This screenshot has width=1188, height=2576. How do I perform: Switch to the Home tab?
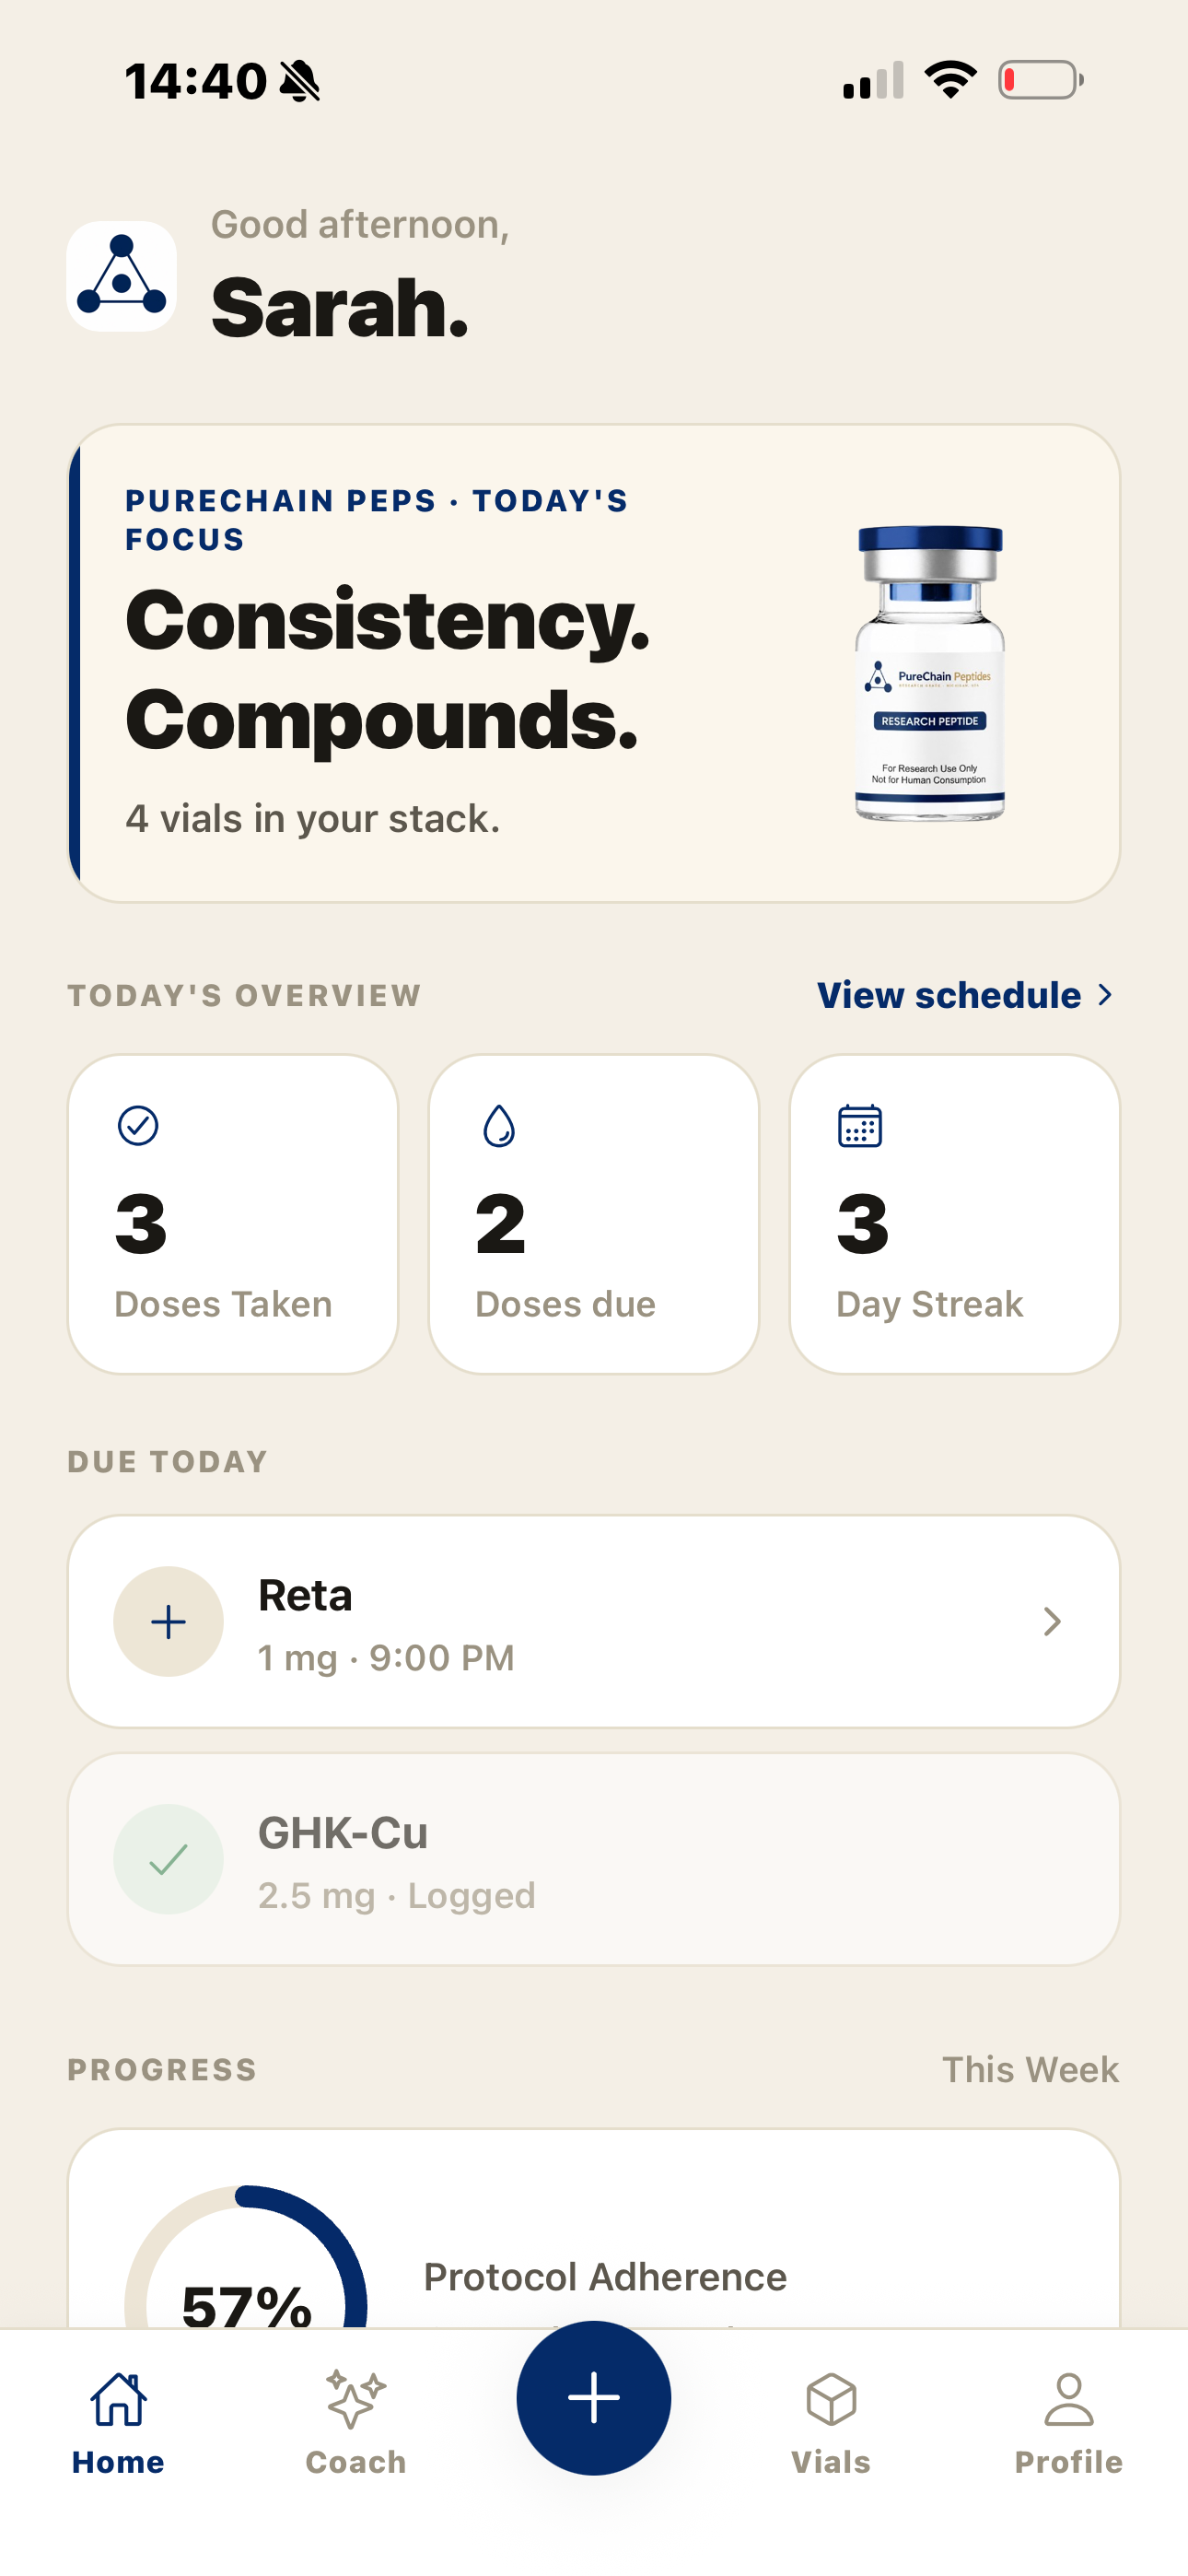(x=118, y=2424)
